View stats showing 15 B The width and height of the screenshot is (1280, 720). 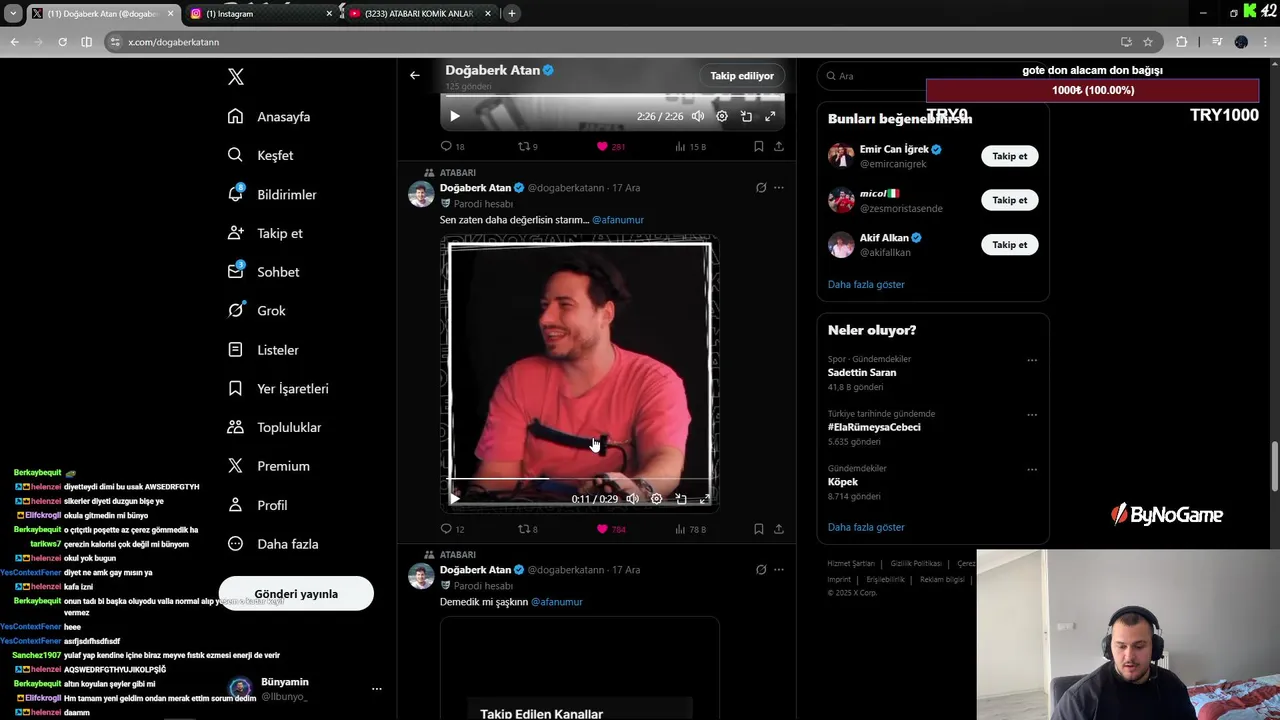pyautogui.click(x=691, y=146)
